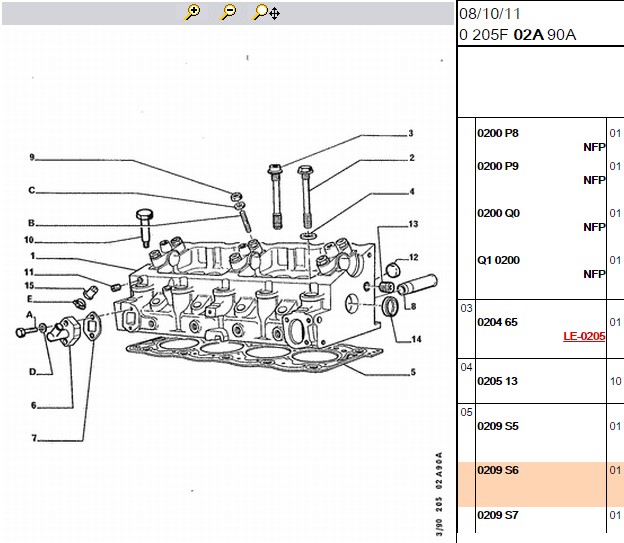Click callout letter B in diagram
This screenshot has width=624, height=543.
(31, 223)
